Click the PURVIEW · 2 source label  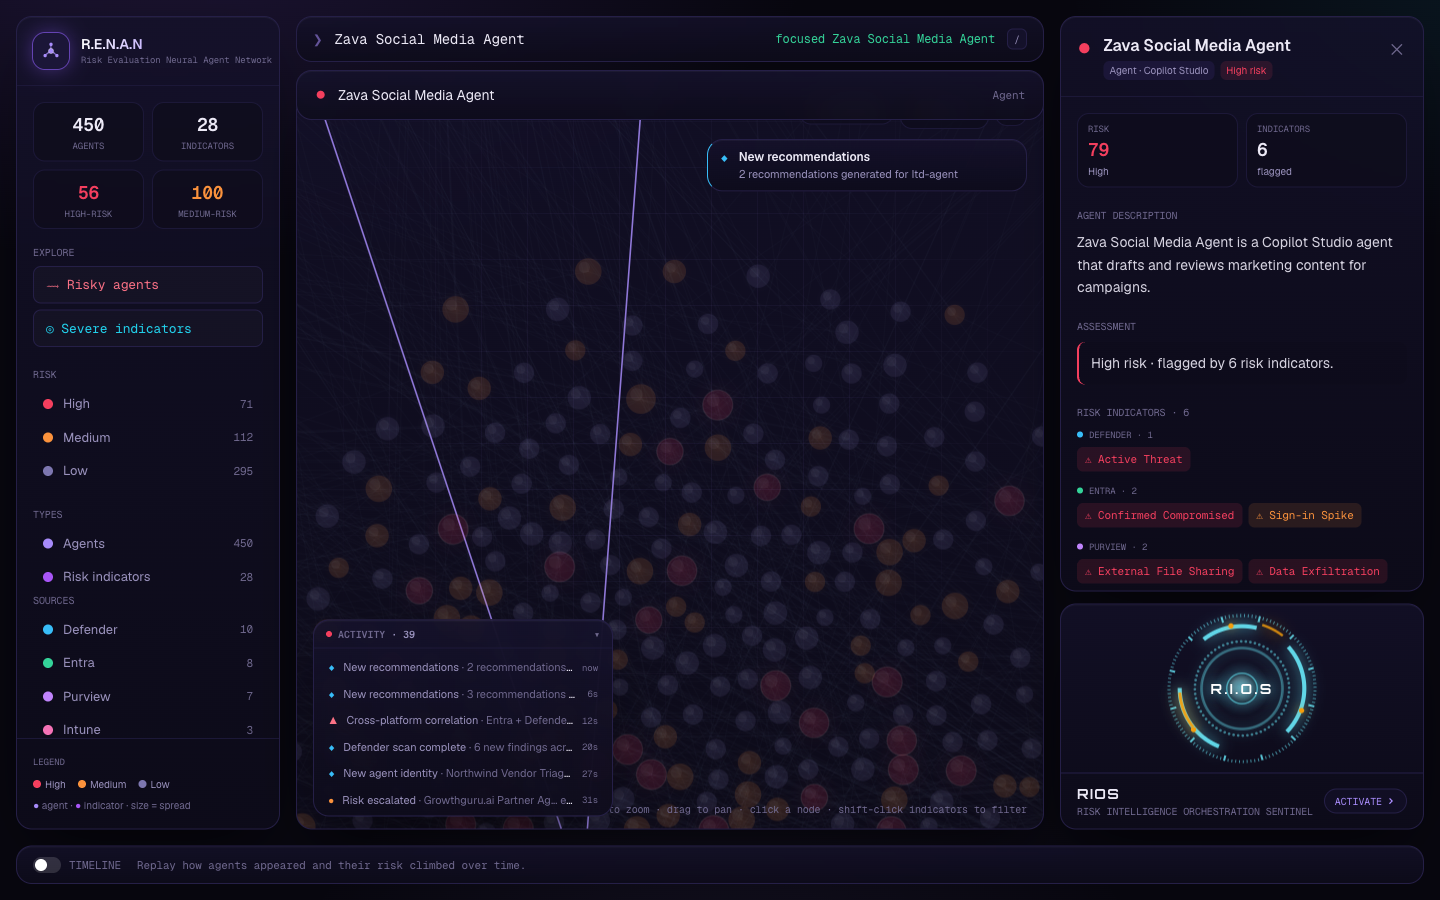coord(1118,547)
